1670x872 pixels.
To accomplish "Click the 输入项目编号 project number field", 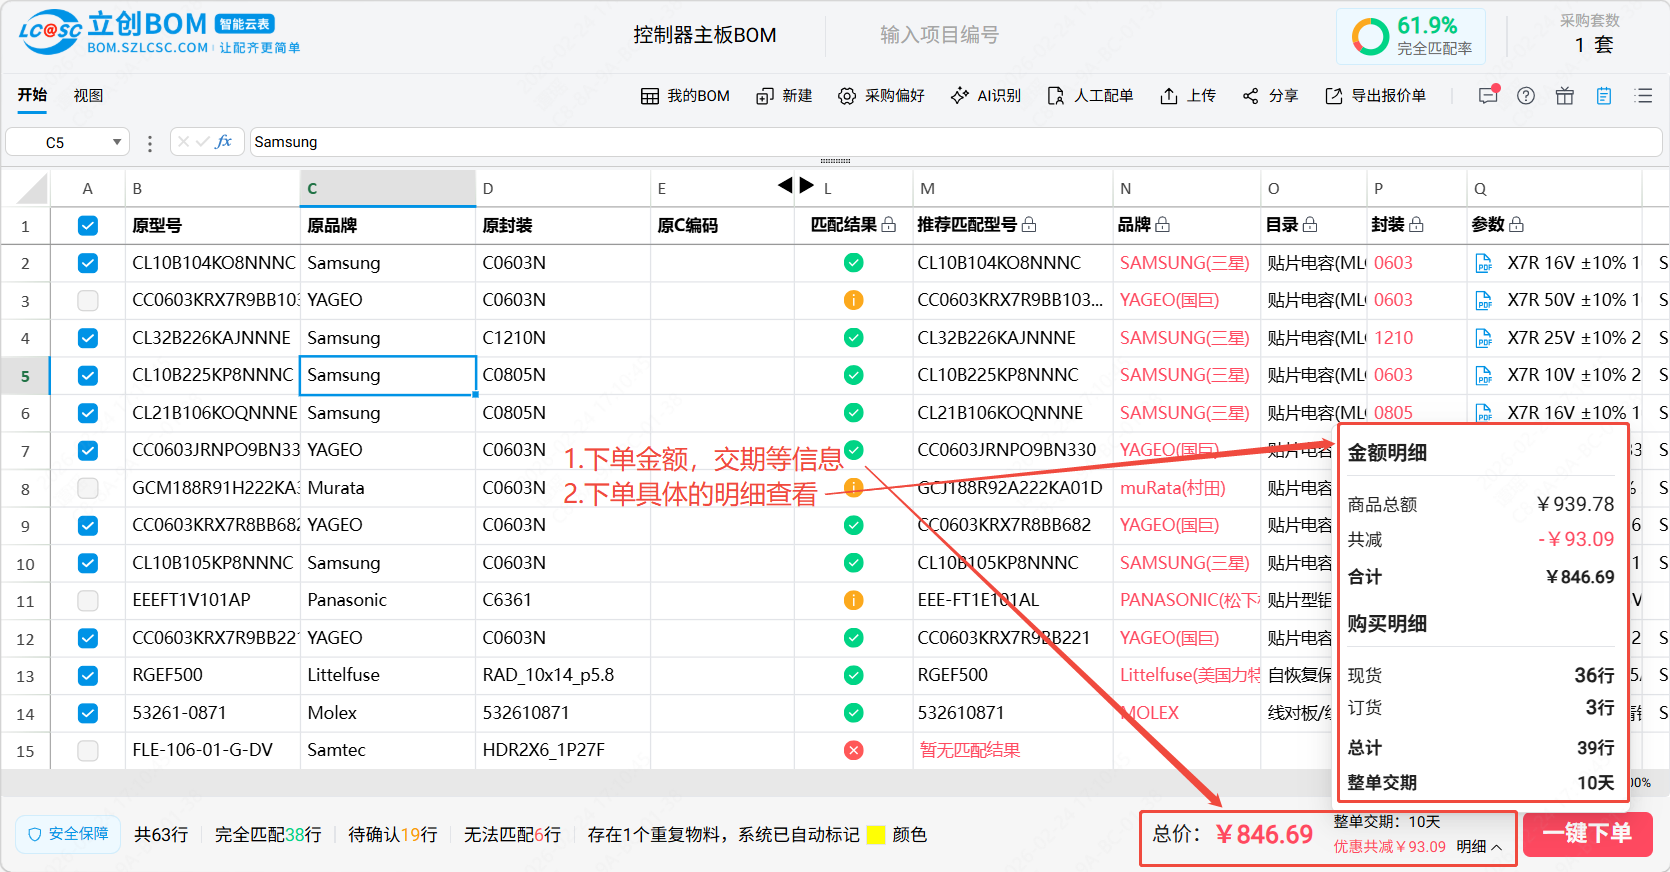I will click(939, 35).
